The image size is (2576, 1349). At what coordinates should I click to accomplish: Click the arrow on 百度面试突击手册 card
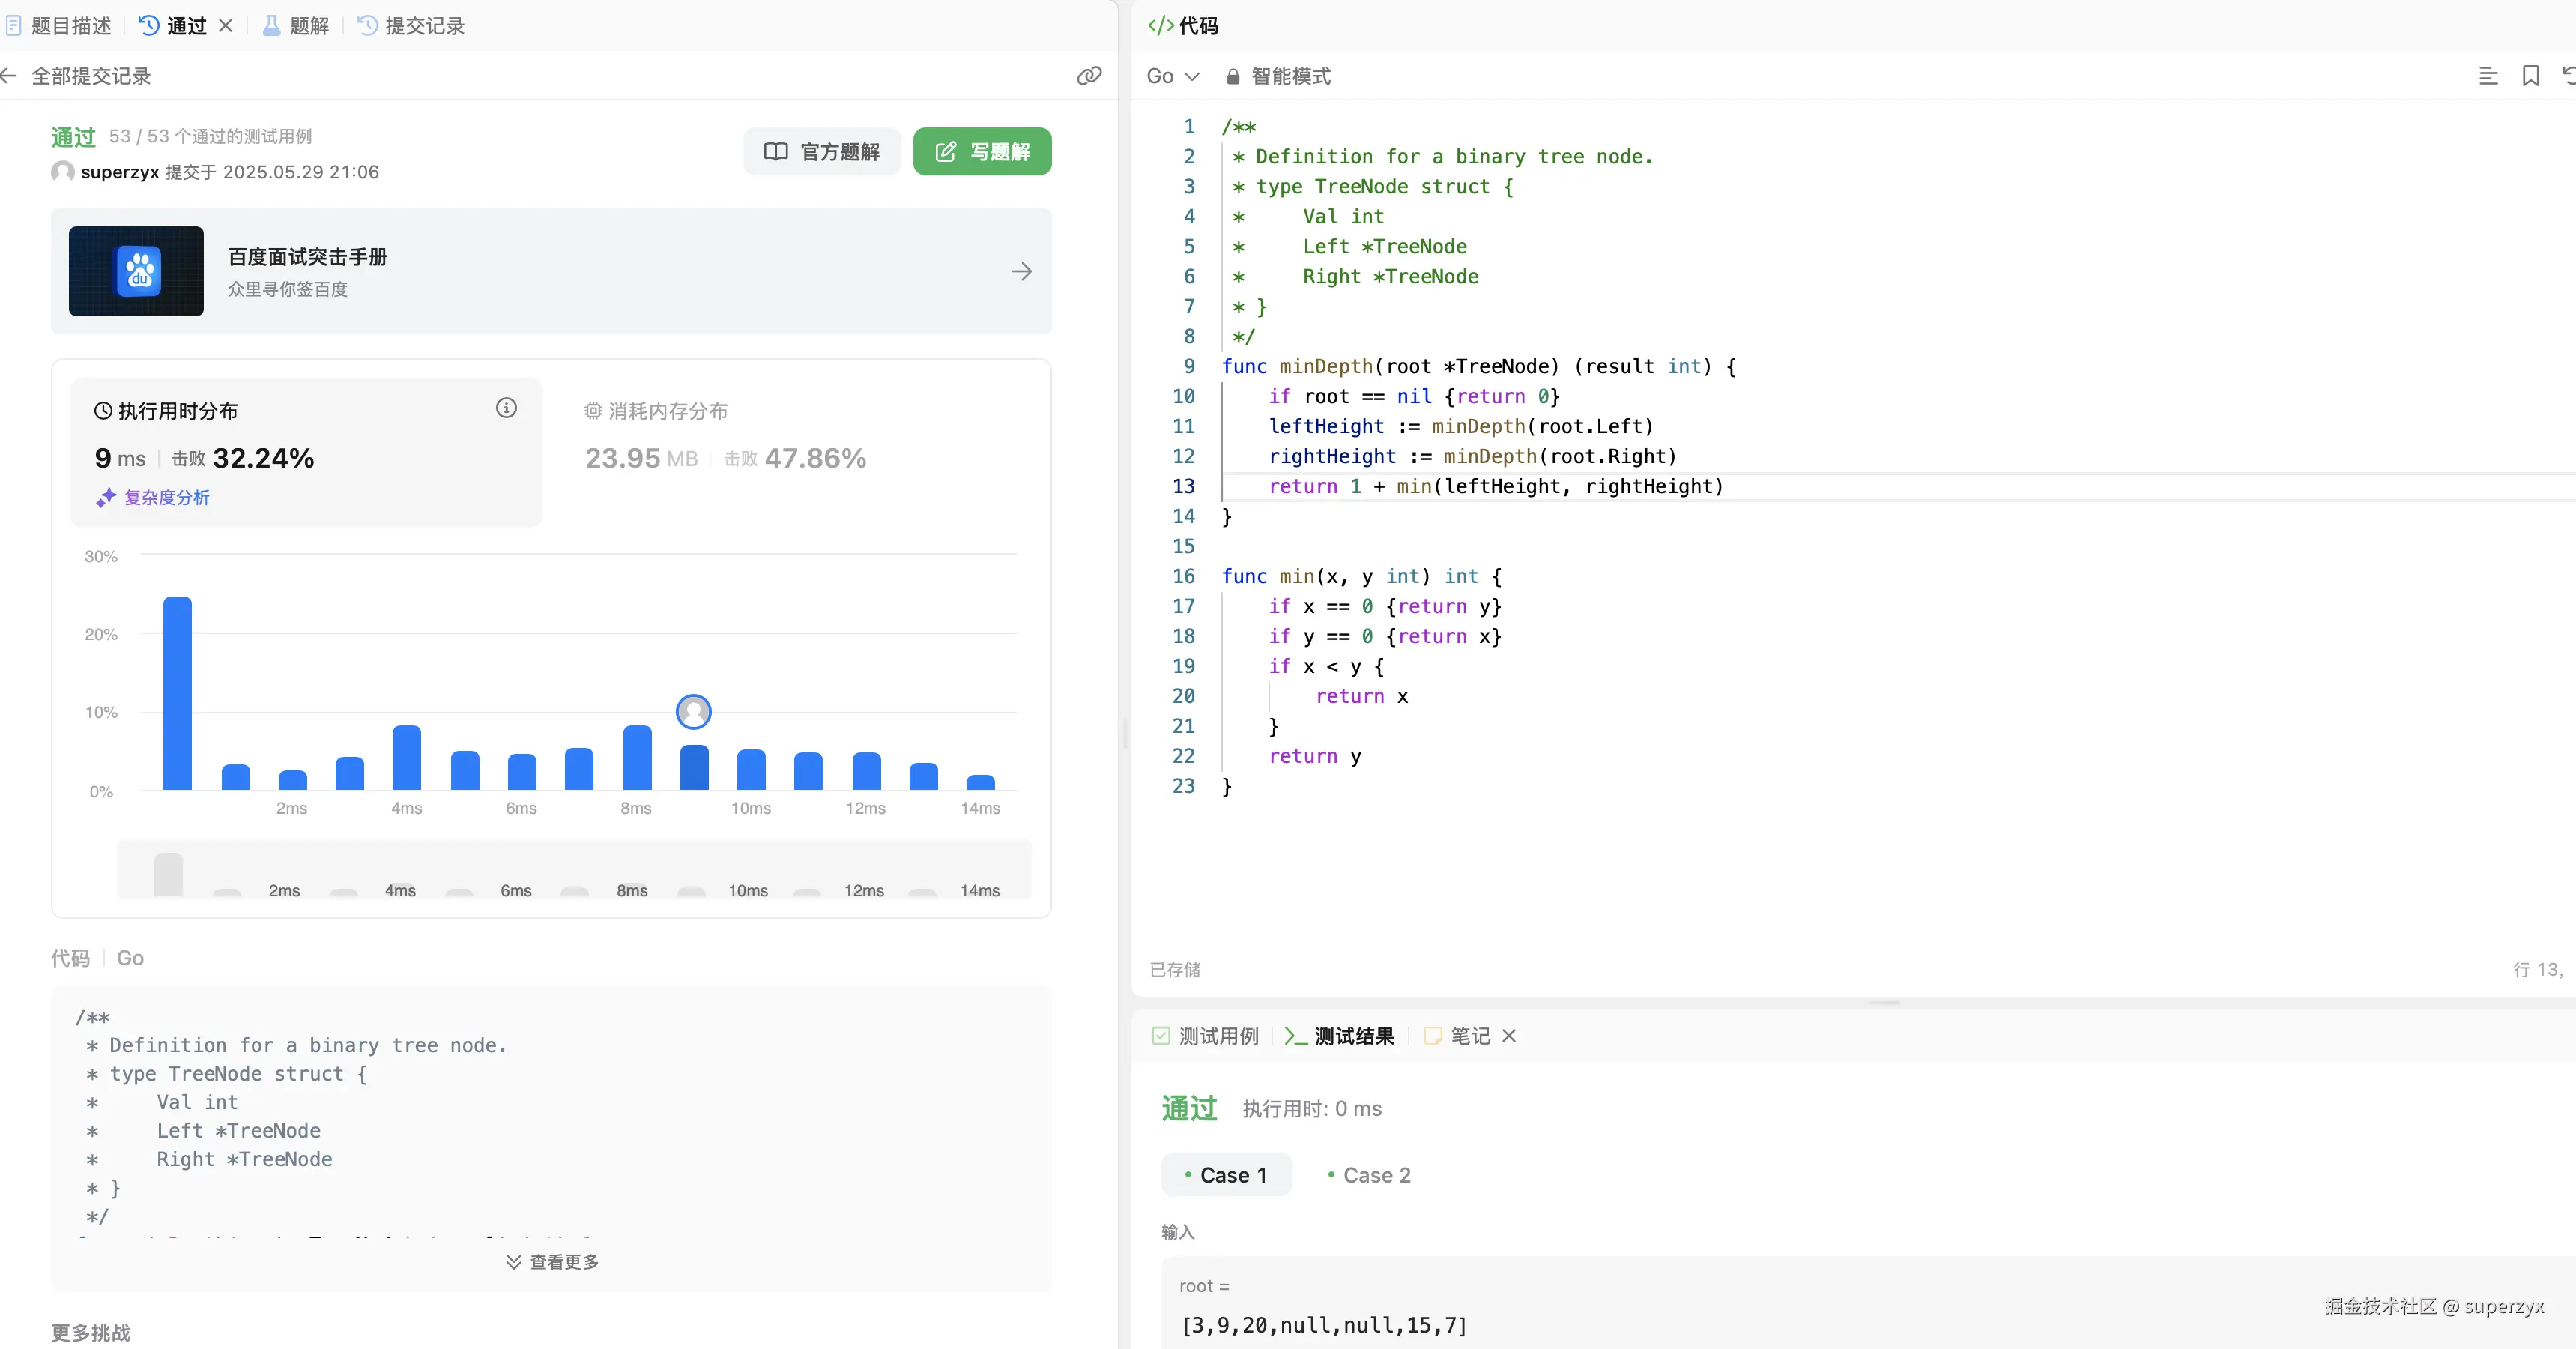point(1021,271)
